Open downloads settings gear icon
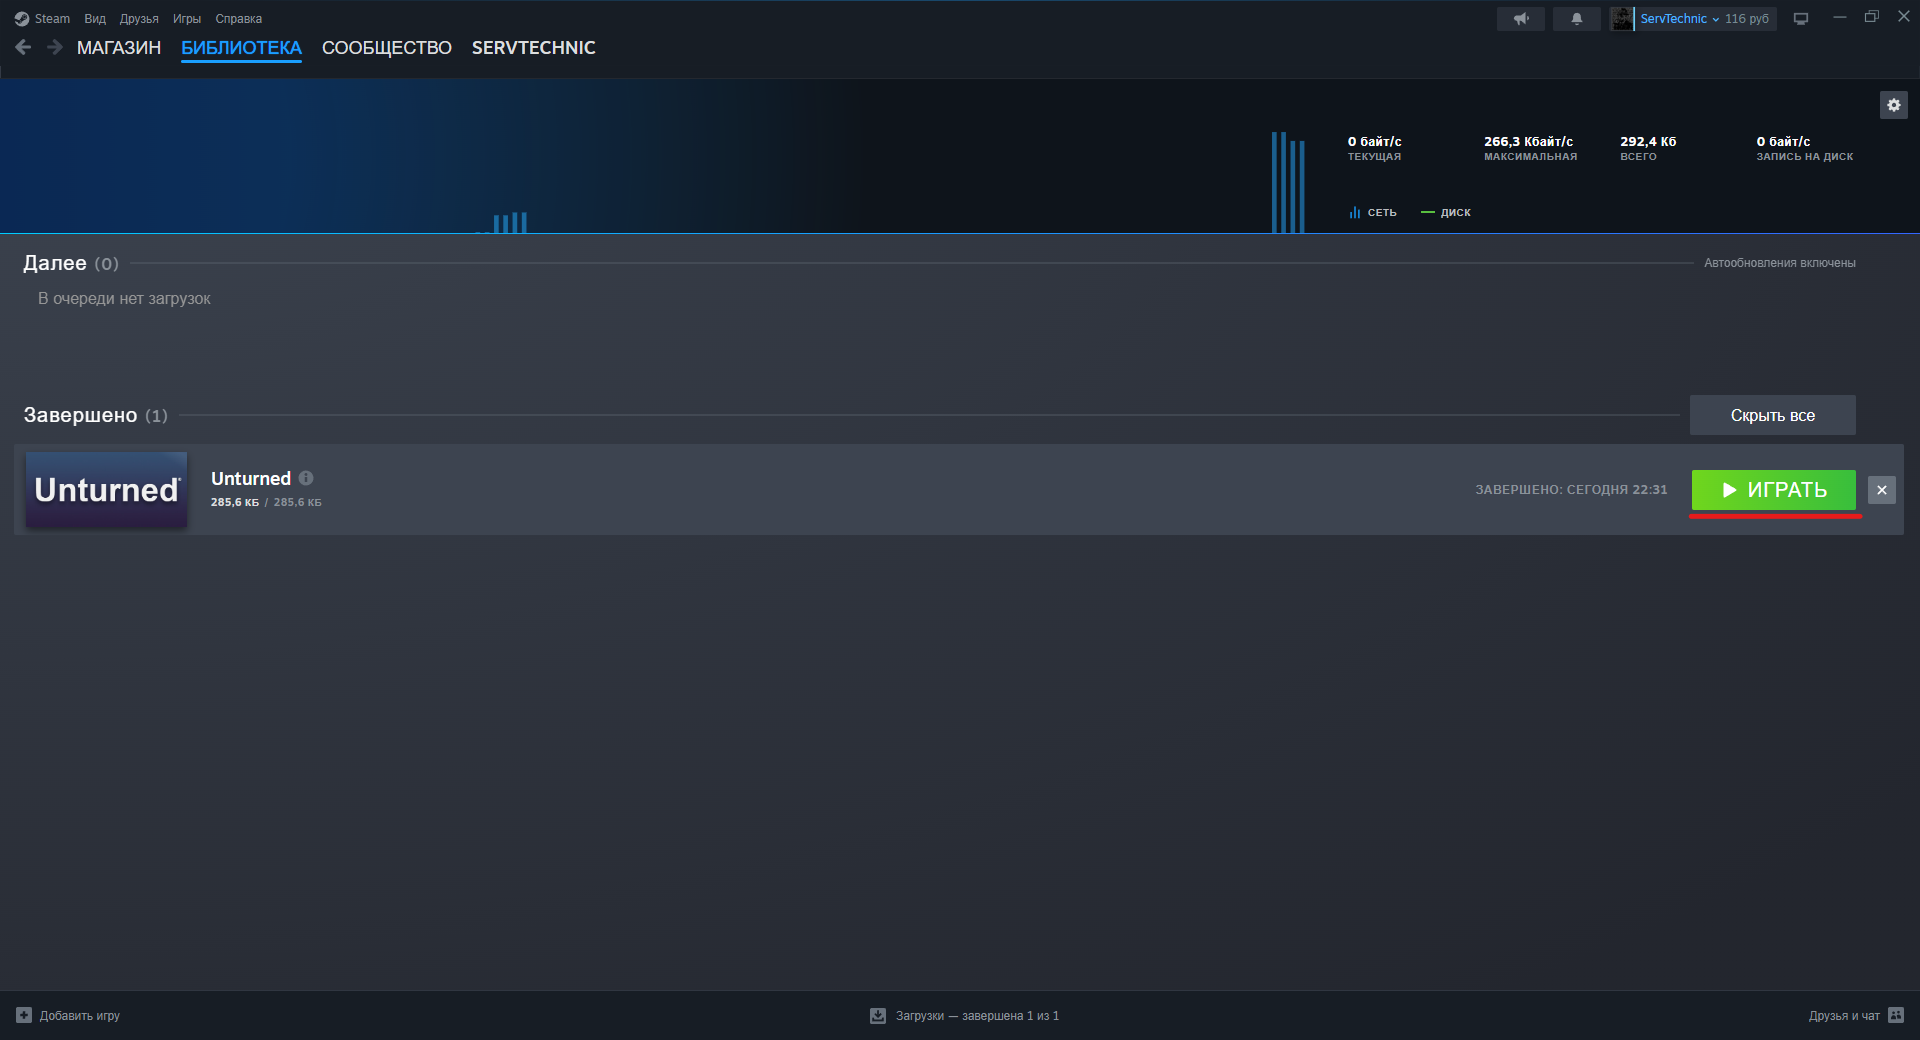The height and width of the screenshot is (1040, 1920). [x=1893, y=105]
